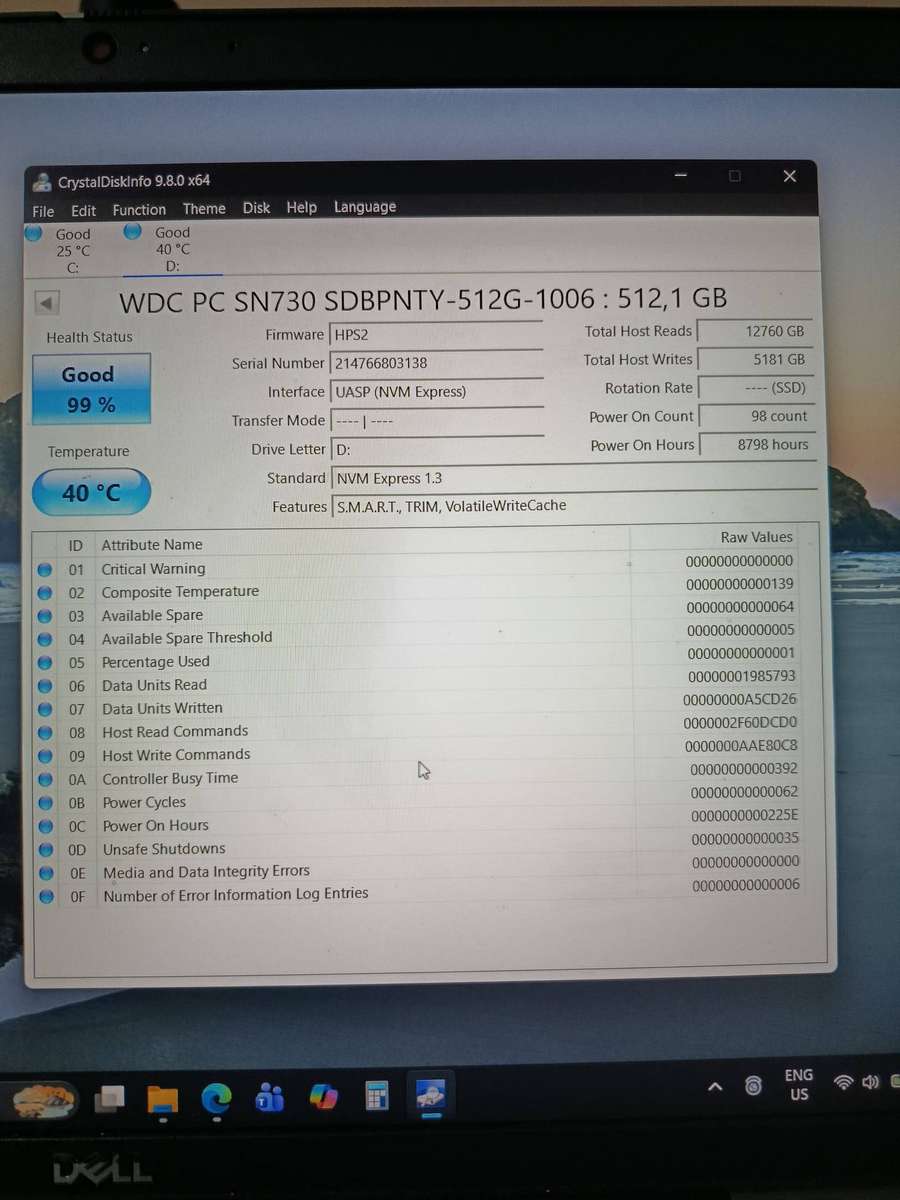
Task: Click the status icon for row 0C Power On Hours
Action: (45, 827)
